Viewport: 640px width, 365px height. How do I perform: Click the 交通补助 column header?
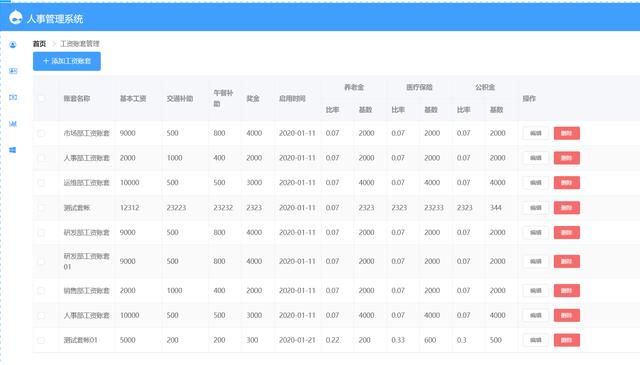click(x=180, y=98)
